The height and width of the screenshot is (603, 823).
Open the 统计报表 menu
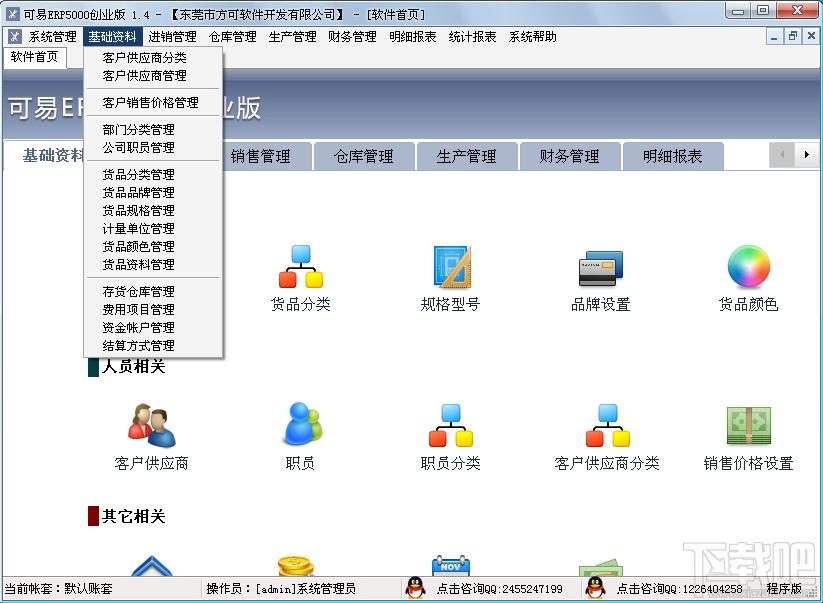pyautogui.click(x=472, y=36)
